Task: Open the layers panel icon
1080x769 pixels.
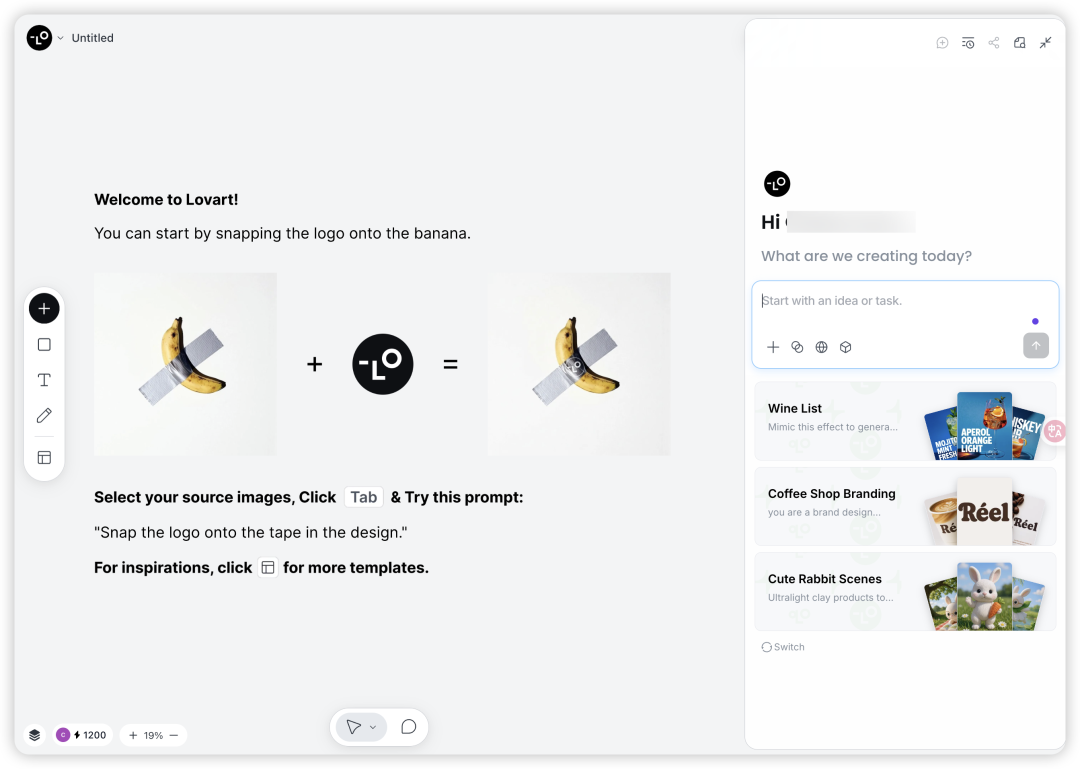Action: (34, 735)
